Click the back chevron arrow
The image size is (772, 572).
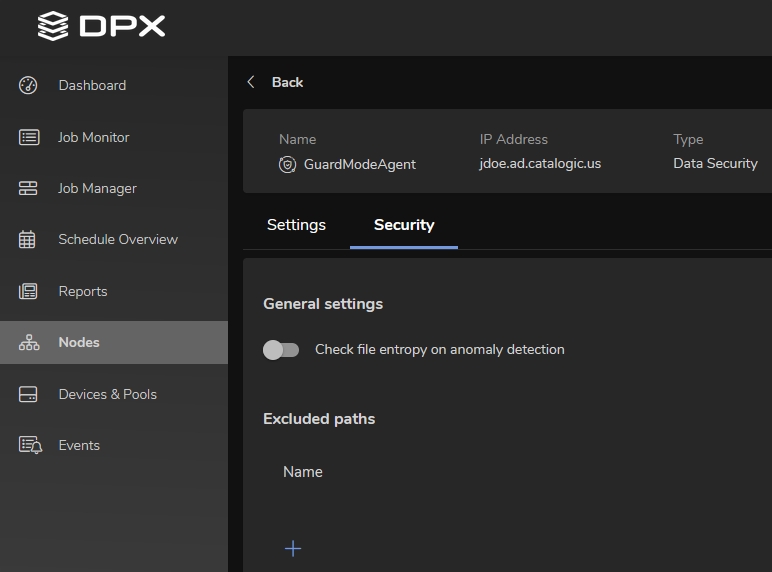click(251, 82)
